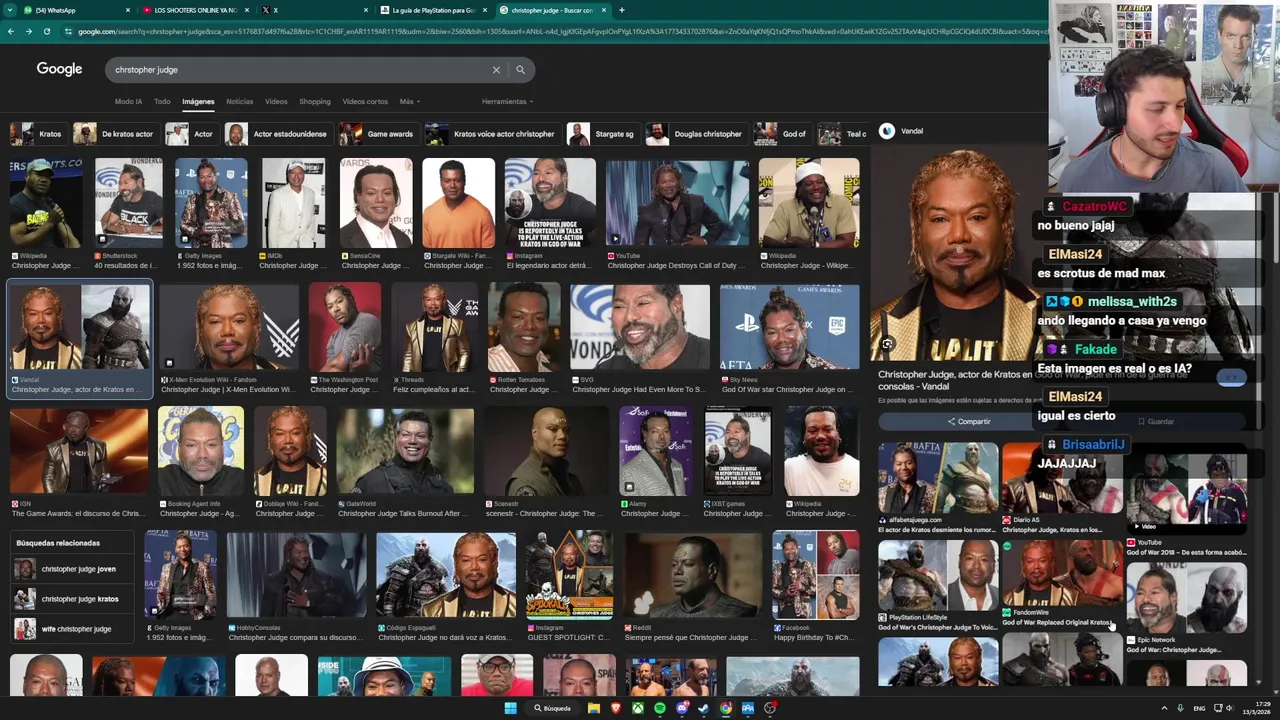Open Xbox app from taskbar
The height and width of the screenshot is (720, 1280).
pos(638,708)
